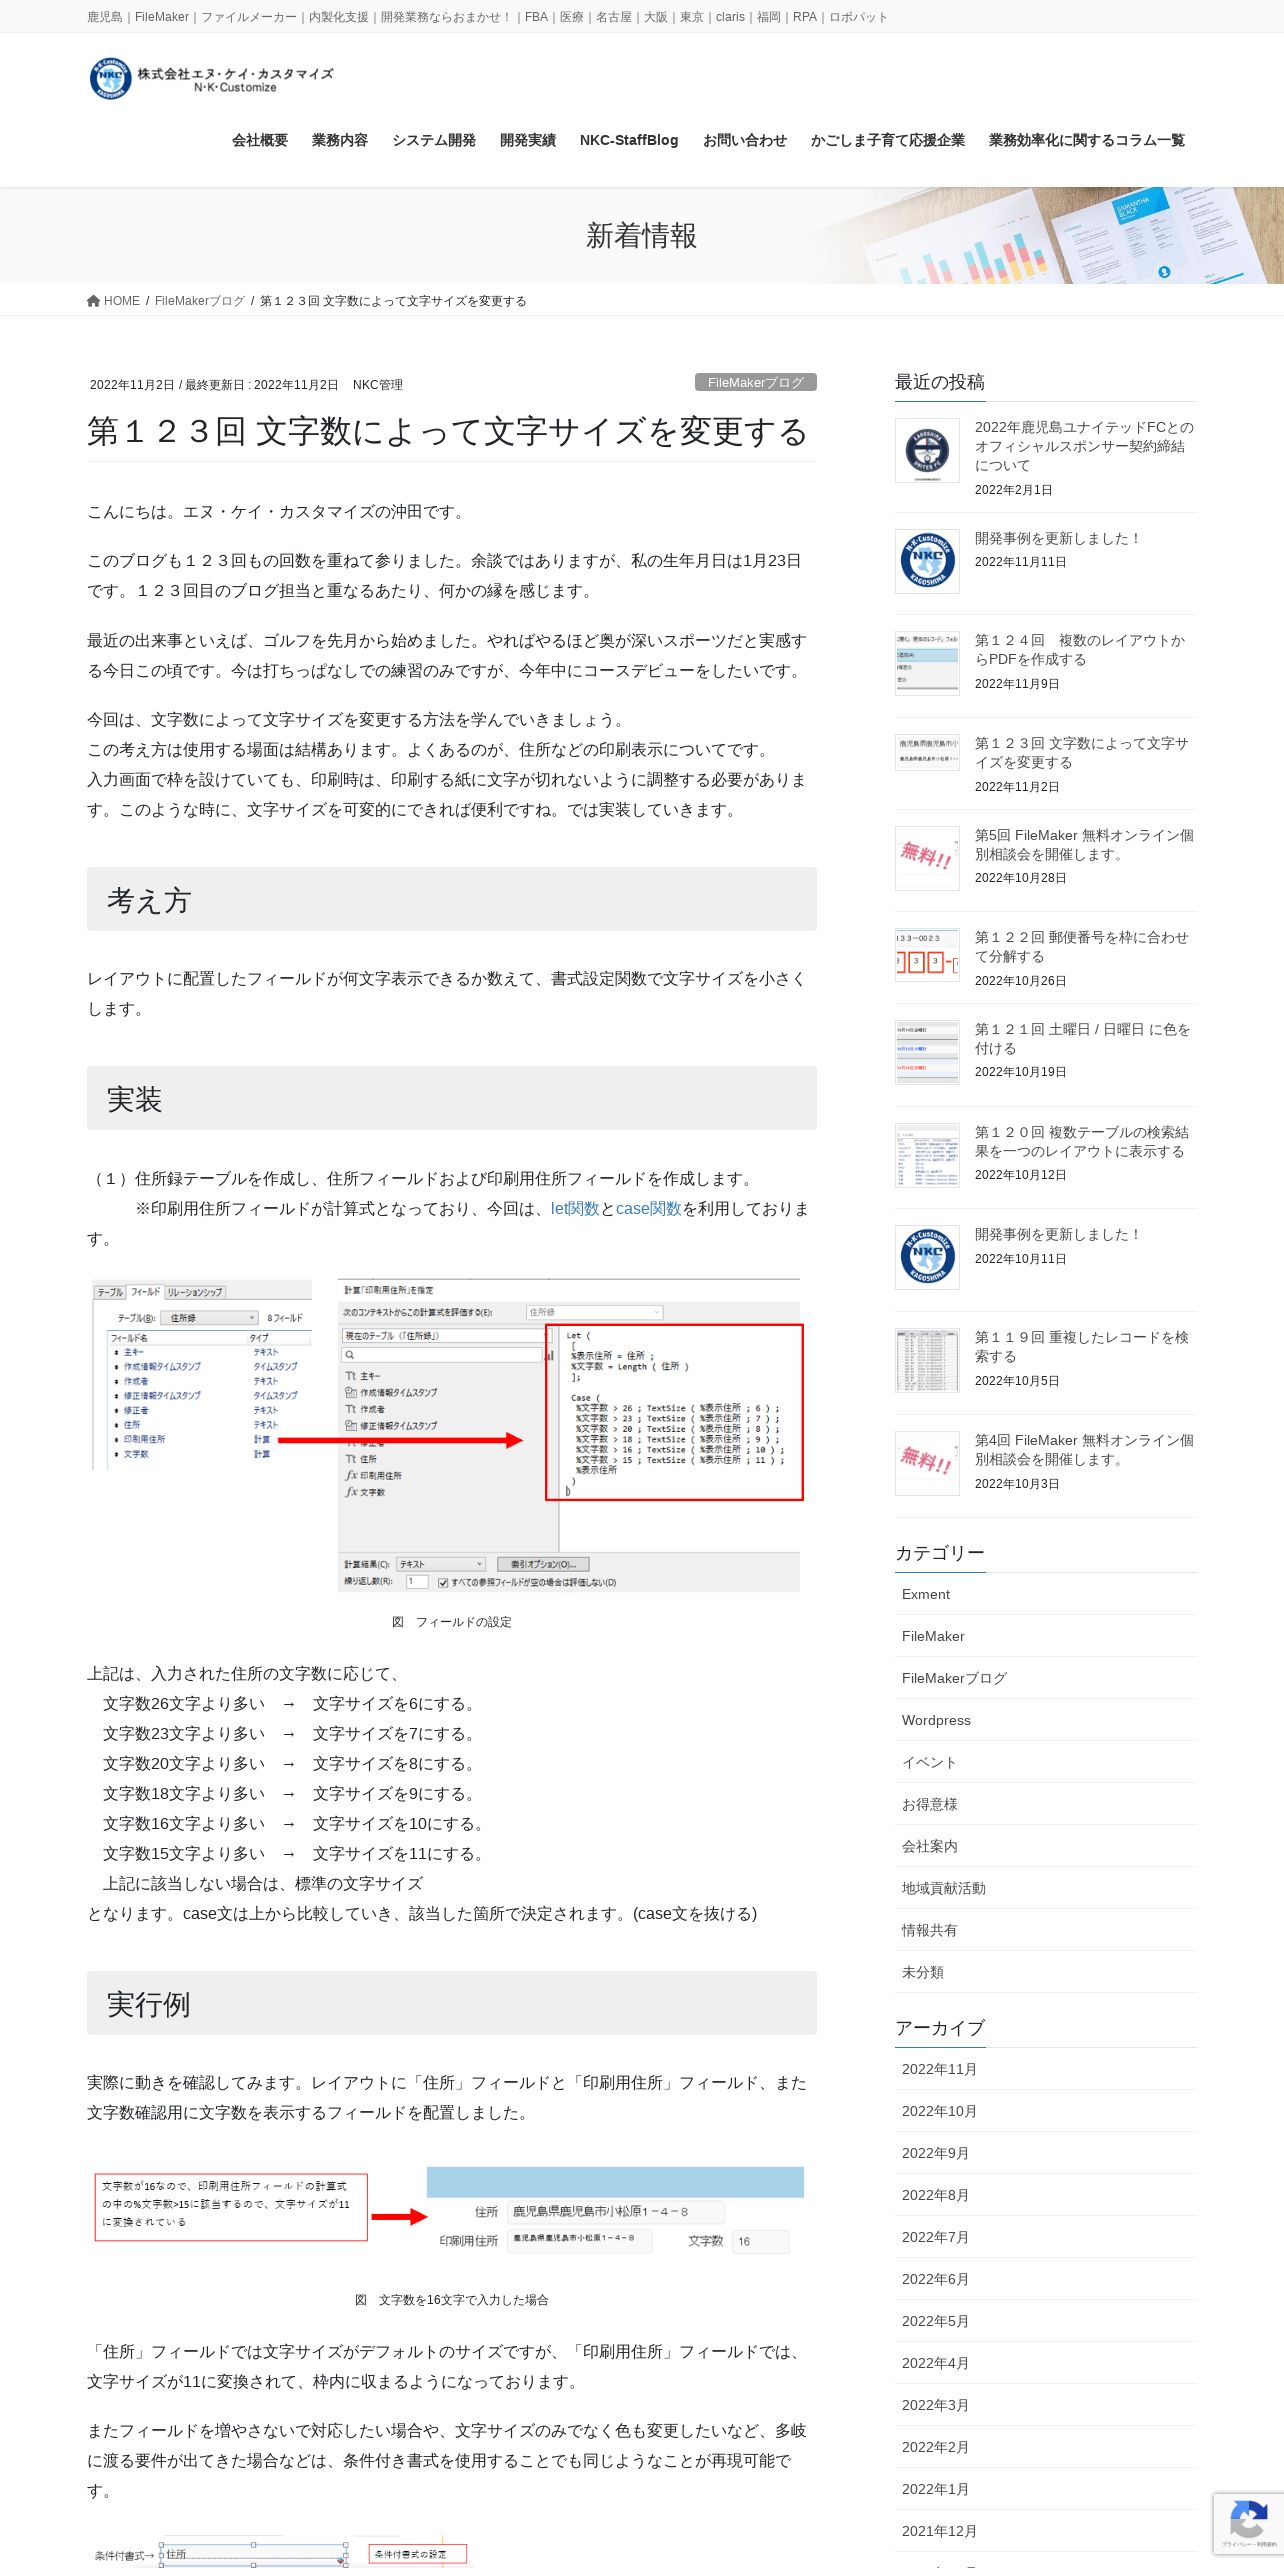Viewport: 1284px width, 2568px height.
Task: Open post 第4回 FileMaker 無料オンライン個別相談会
Action: coord(1084,1450)
